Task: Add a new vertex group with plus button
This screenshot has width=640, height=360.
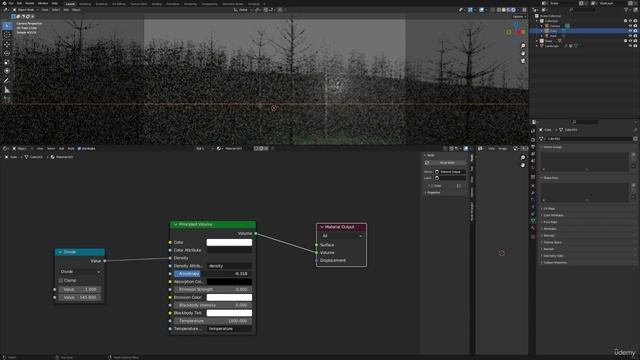Action: [633, 155]
